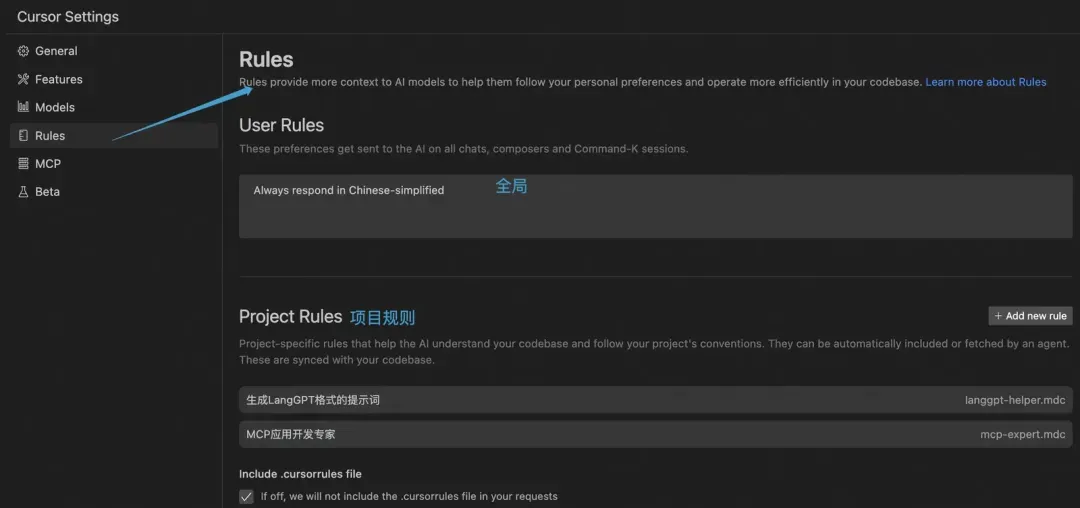Click the book icon beside Rules
This screenshot has width=1080, height=508.
23,136
